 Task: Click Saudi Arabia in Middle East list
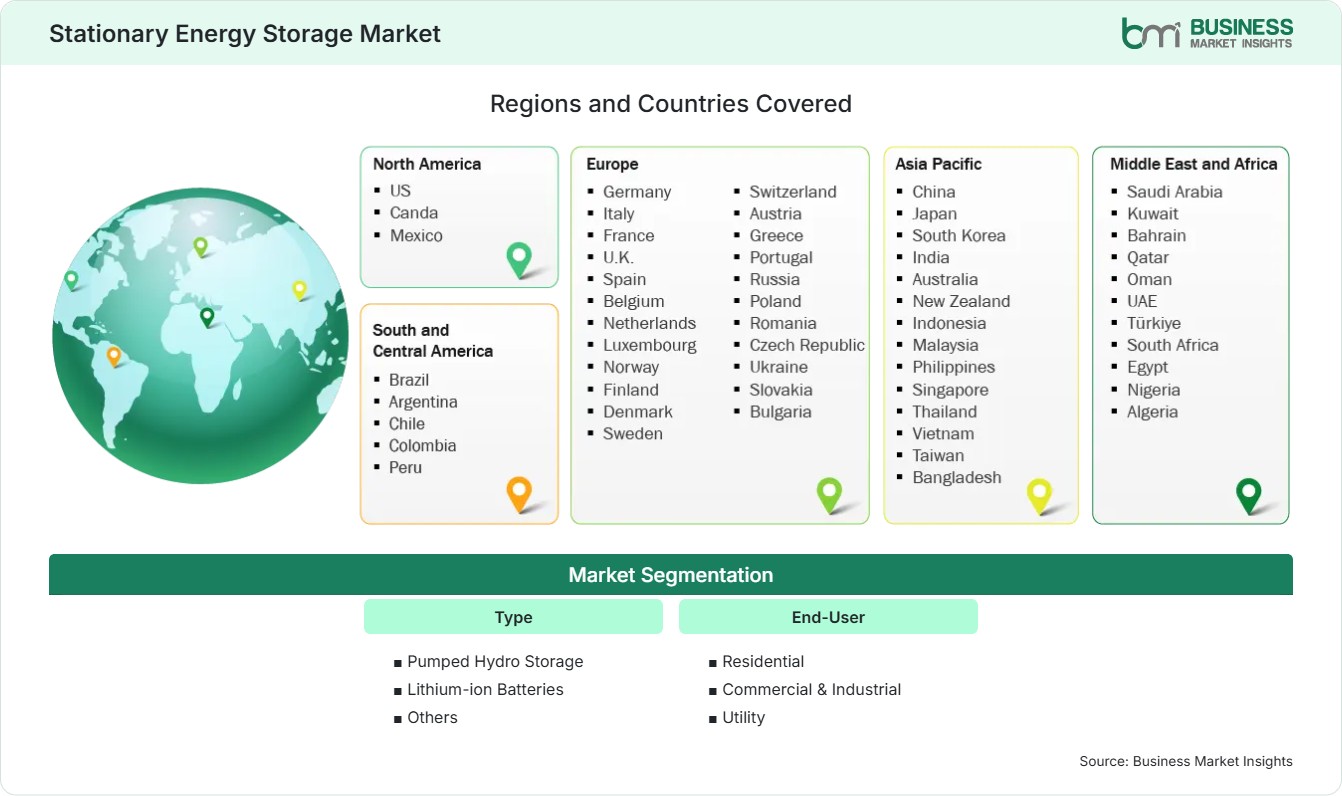1175,191
